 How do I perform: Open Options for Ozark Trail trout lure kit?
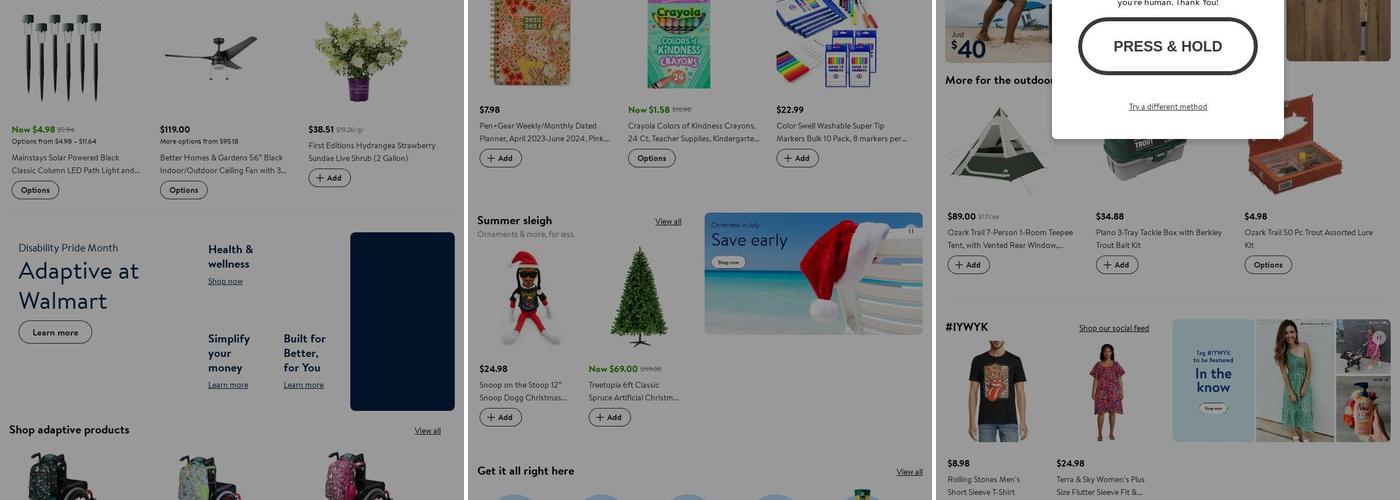[x=1268, y=265]
